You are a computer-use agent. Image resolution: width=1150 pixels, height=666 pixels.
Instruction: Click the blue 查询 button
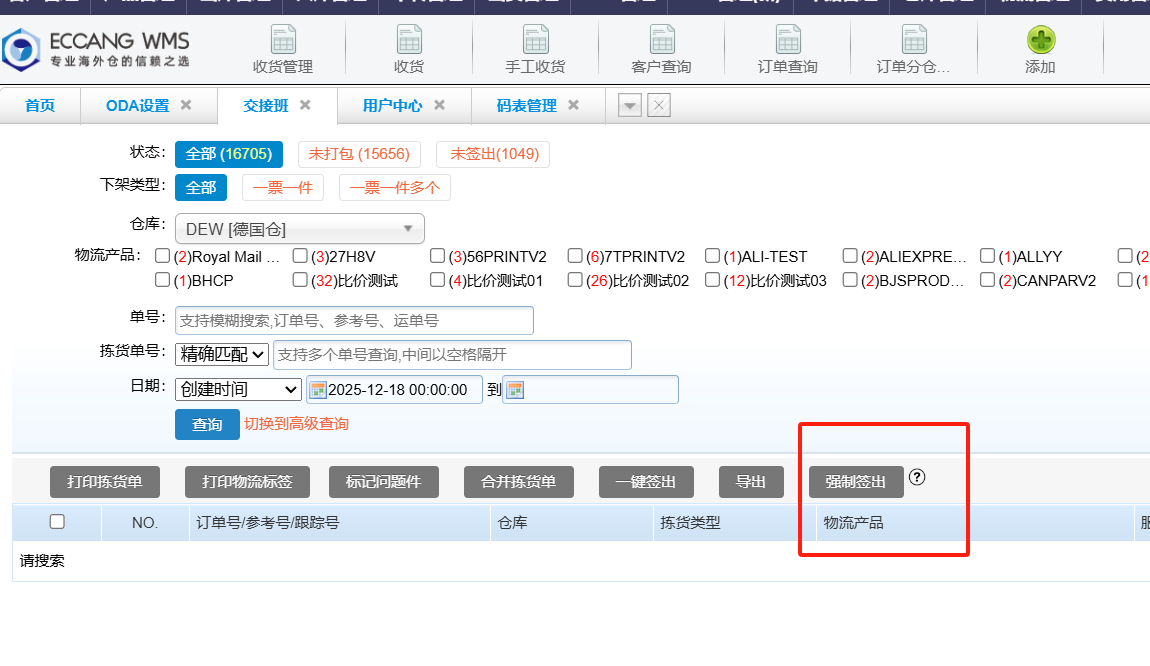pos(208,425)
